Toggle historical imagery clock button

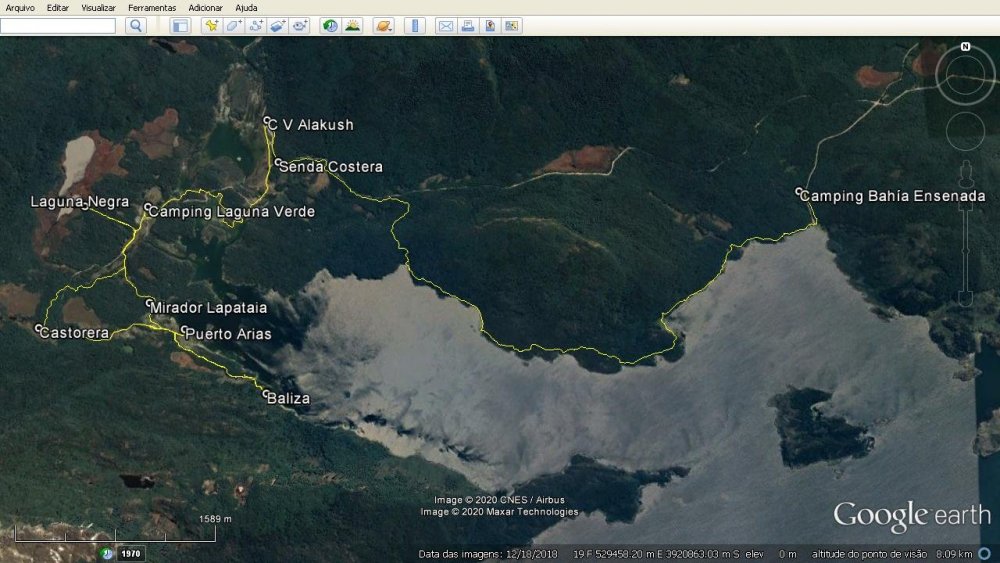330,26
